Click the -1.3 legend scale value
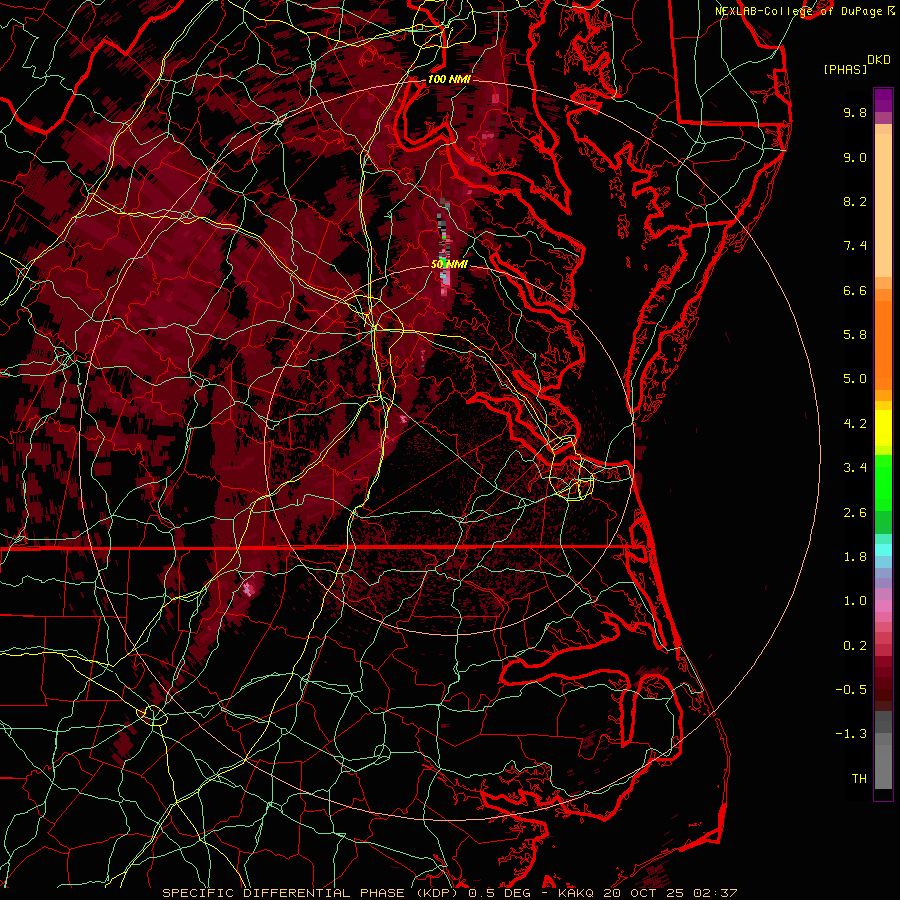 (x=851, y=734)
